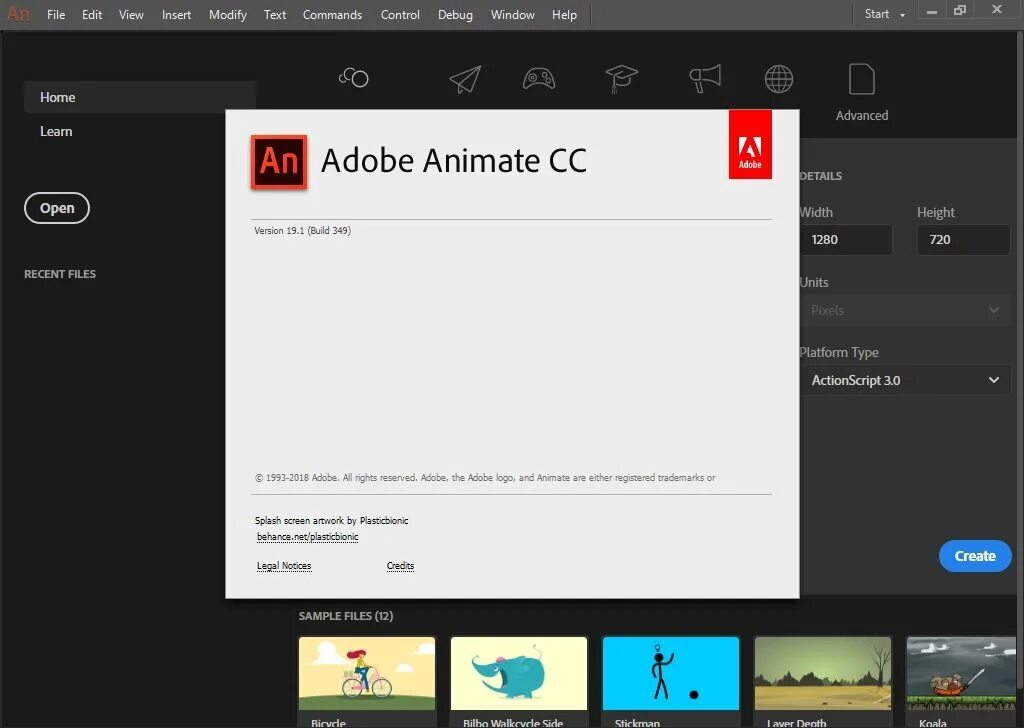
Task: Select the Ads megaphone preset icon
Action: tap(705, 78)
